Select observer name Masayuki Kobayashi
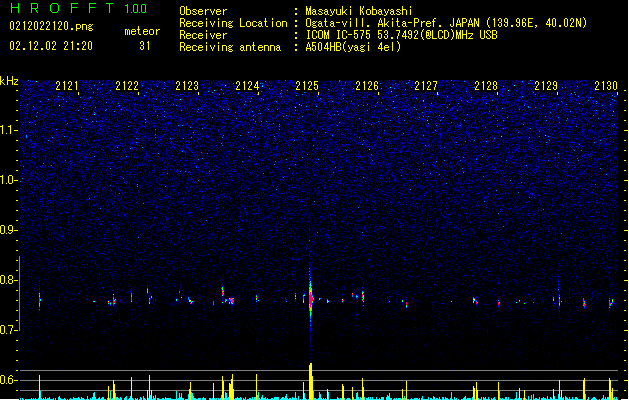Image resolution: width=629 pixels, height=400 pixels. (x=358, y=11)
